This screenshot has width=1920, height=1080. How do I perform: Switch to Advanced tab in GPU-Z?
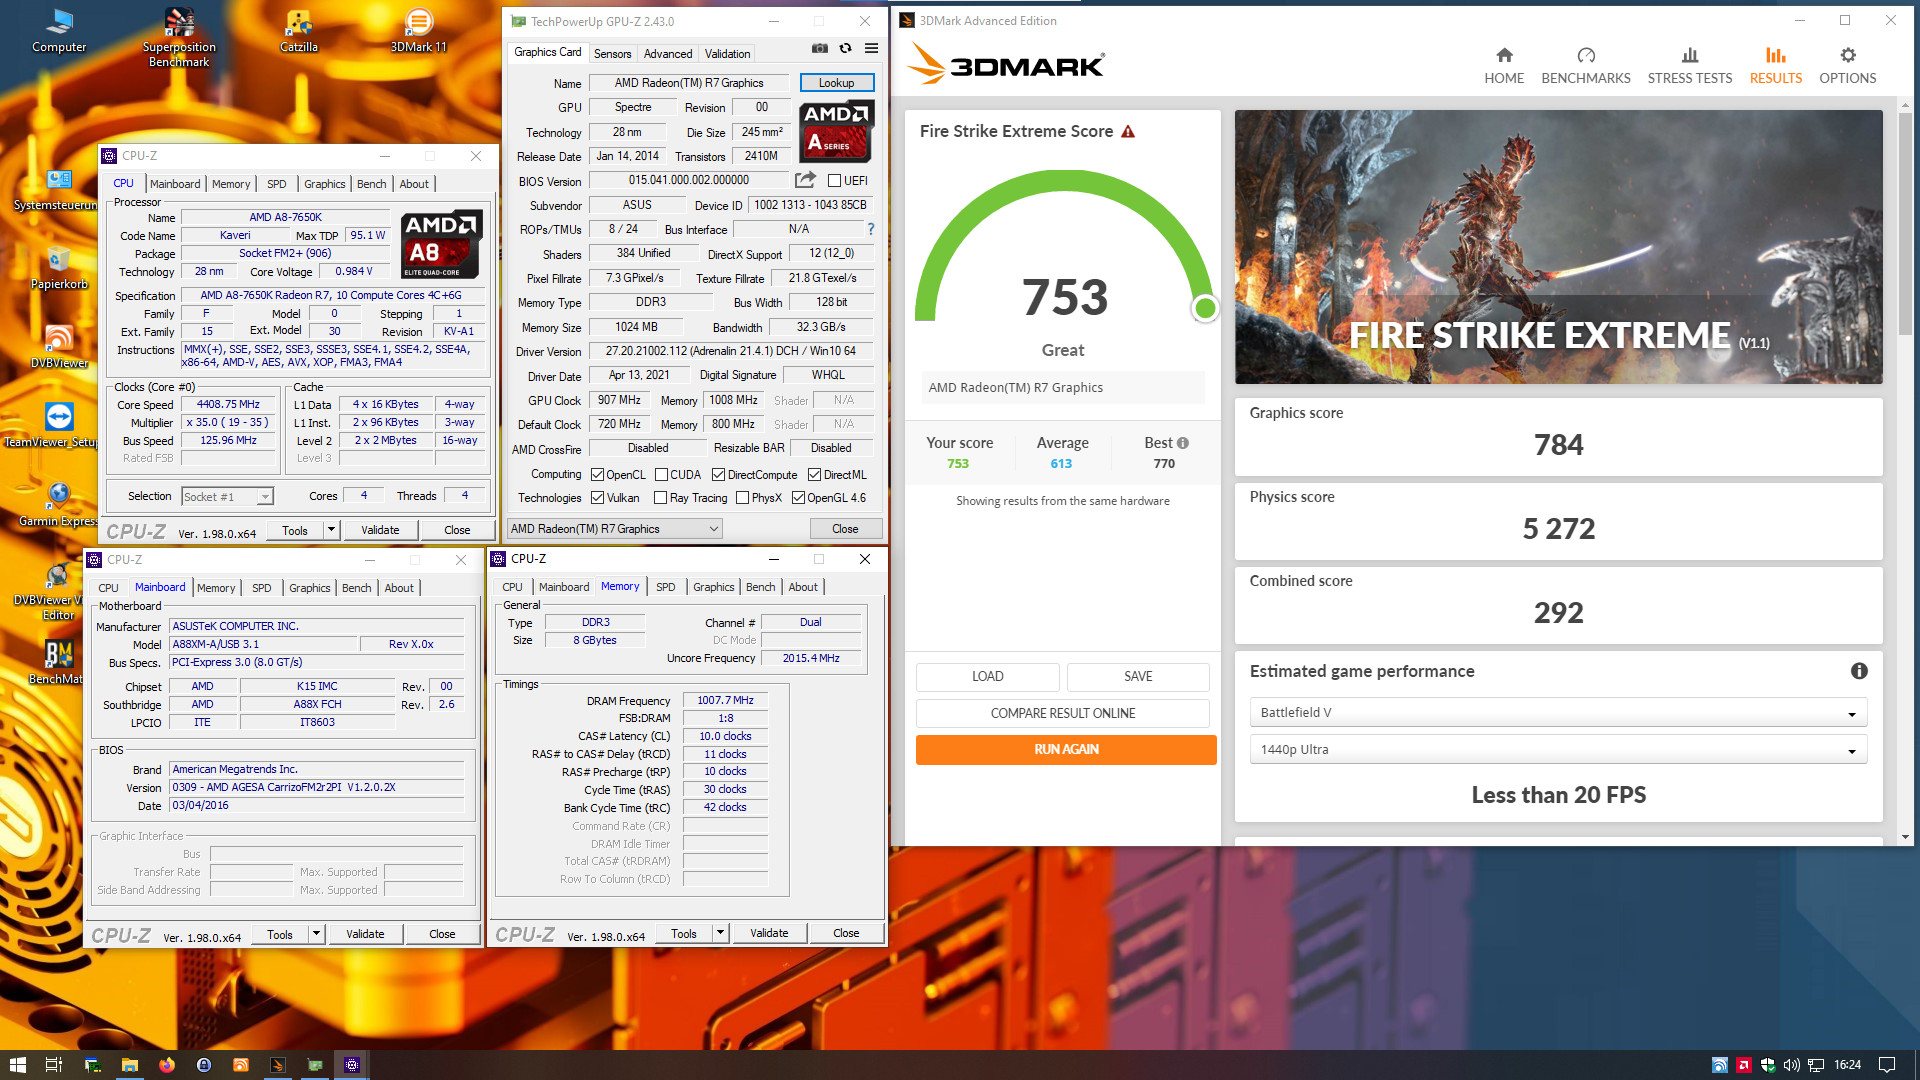click(x=667, y=54)
